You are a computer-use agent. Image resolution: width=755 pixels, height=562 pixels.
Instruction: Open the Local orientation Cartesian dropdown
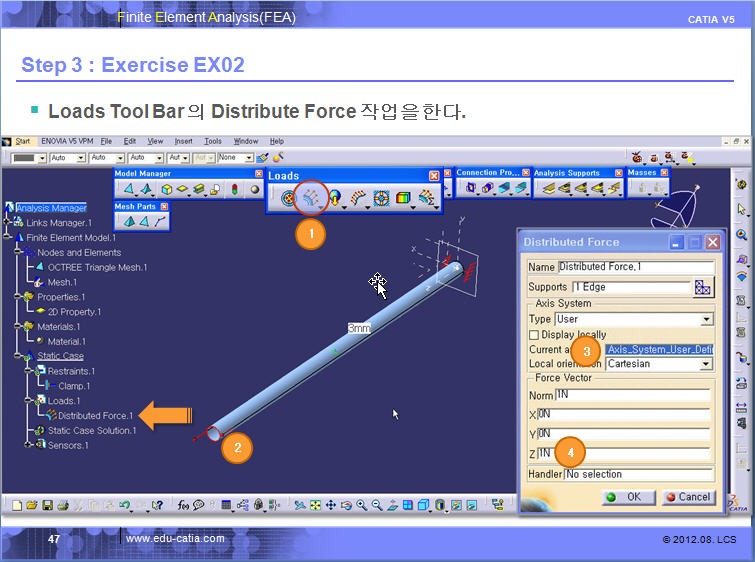point(706,364)
